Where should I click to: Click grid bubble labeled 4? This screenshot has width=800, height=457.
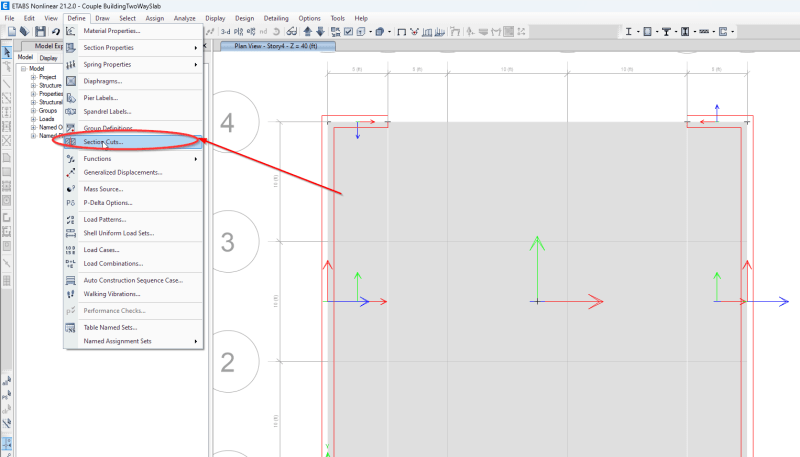tap(228, 122)
